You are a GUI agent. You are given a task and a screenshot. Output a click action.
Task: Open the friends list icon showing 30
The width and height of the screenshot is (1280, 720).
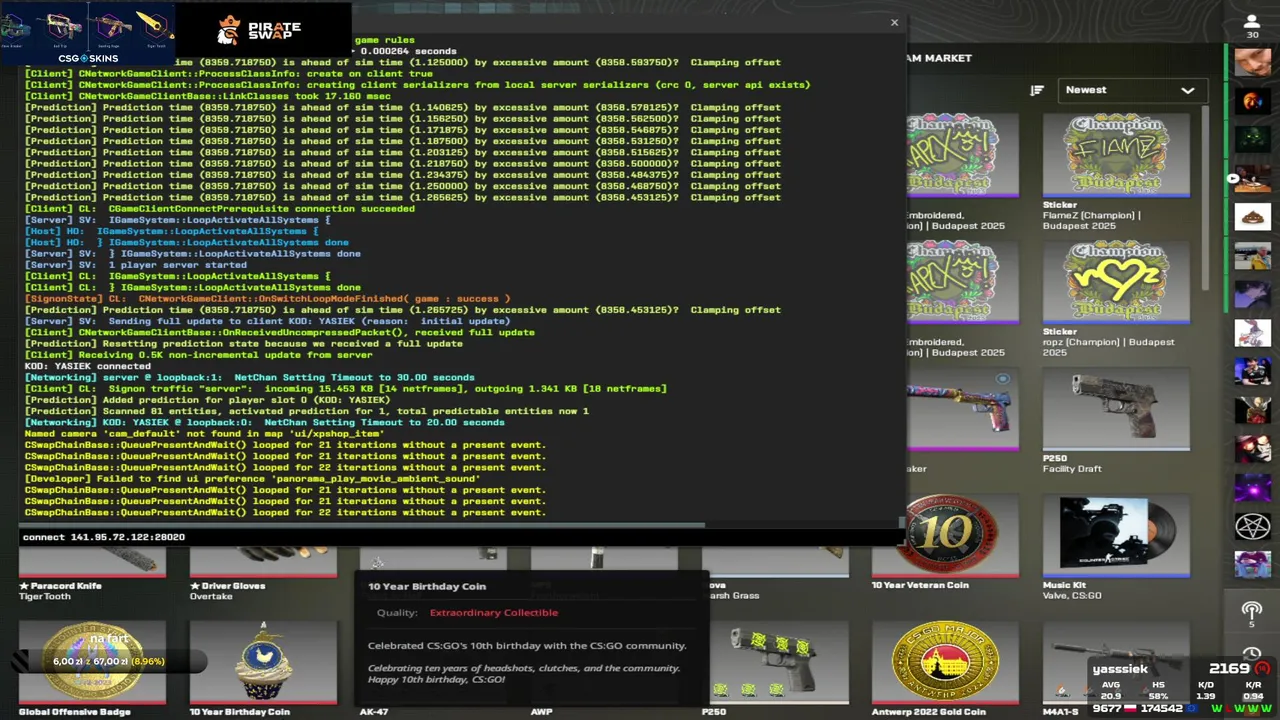click(1252, 26)
